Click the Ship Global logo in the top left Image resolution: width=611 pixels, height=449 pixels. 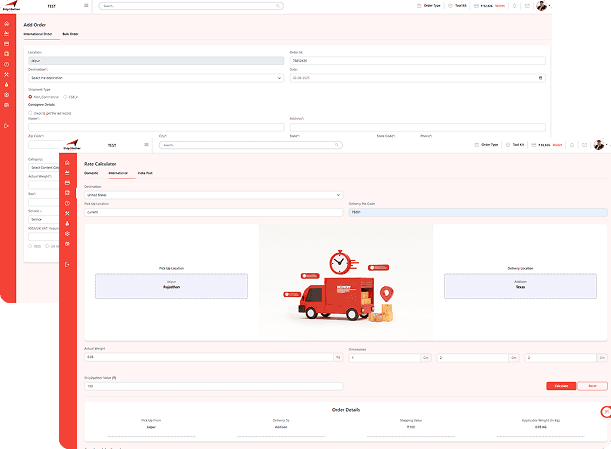(8, 6)
